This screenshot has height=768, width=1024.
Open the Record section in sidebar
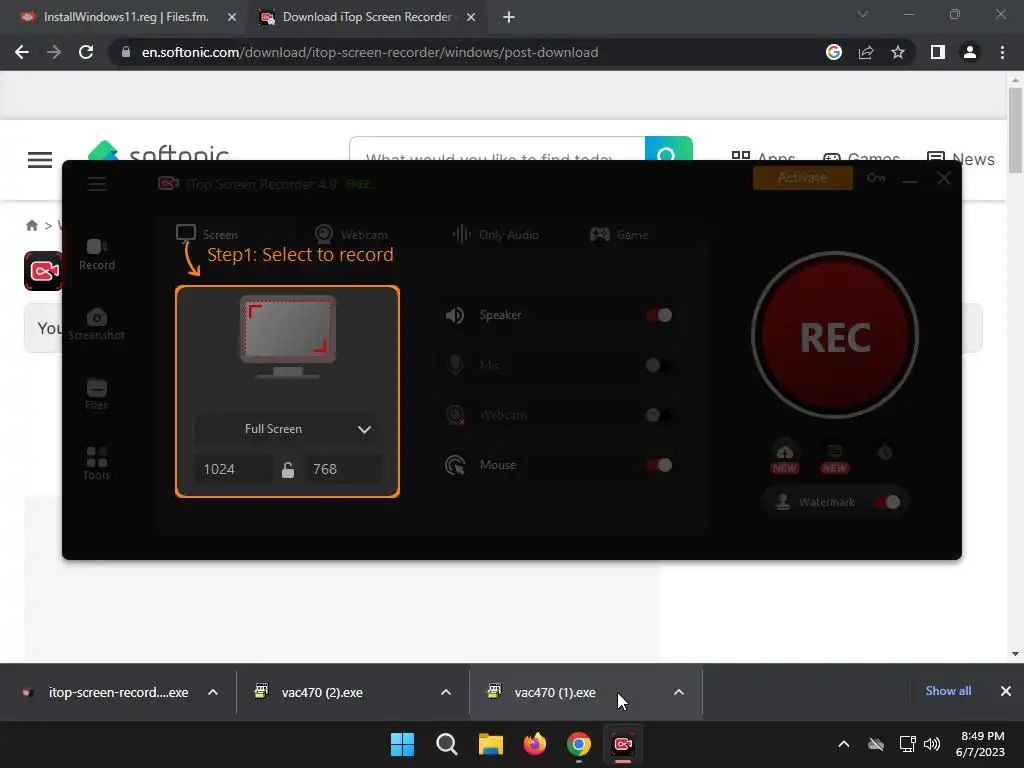97,254
